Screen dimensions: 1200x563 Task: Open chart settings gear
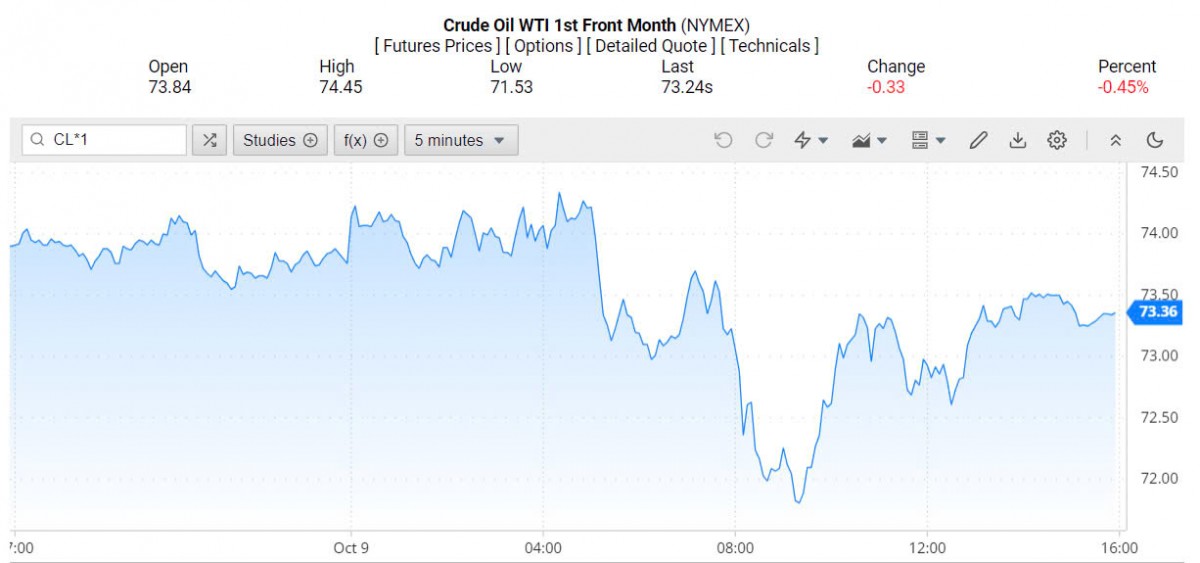(1057, 140)
